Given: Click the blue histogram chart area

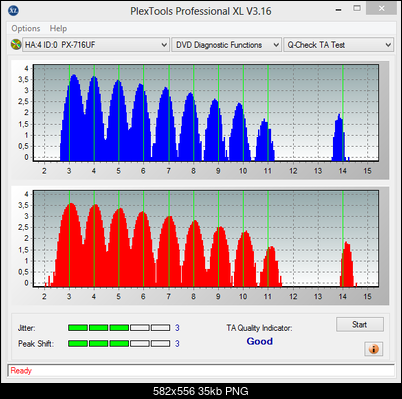Looking at the screenshot, I should tap(206, 113).
